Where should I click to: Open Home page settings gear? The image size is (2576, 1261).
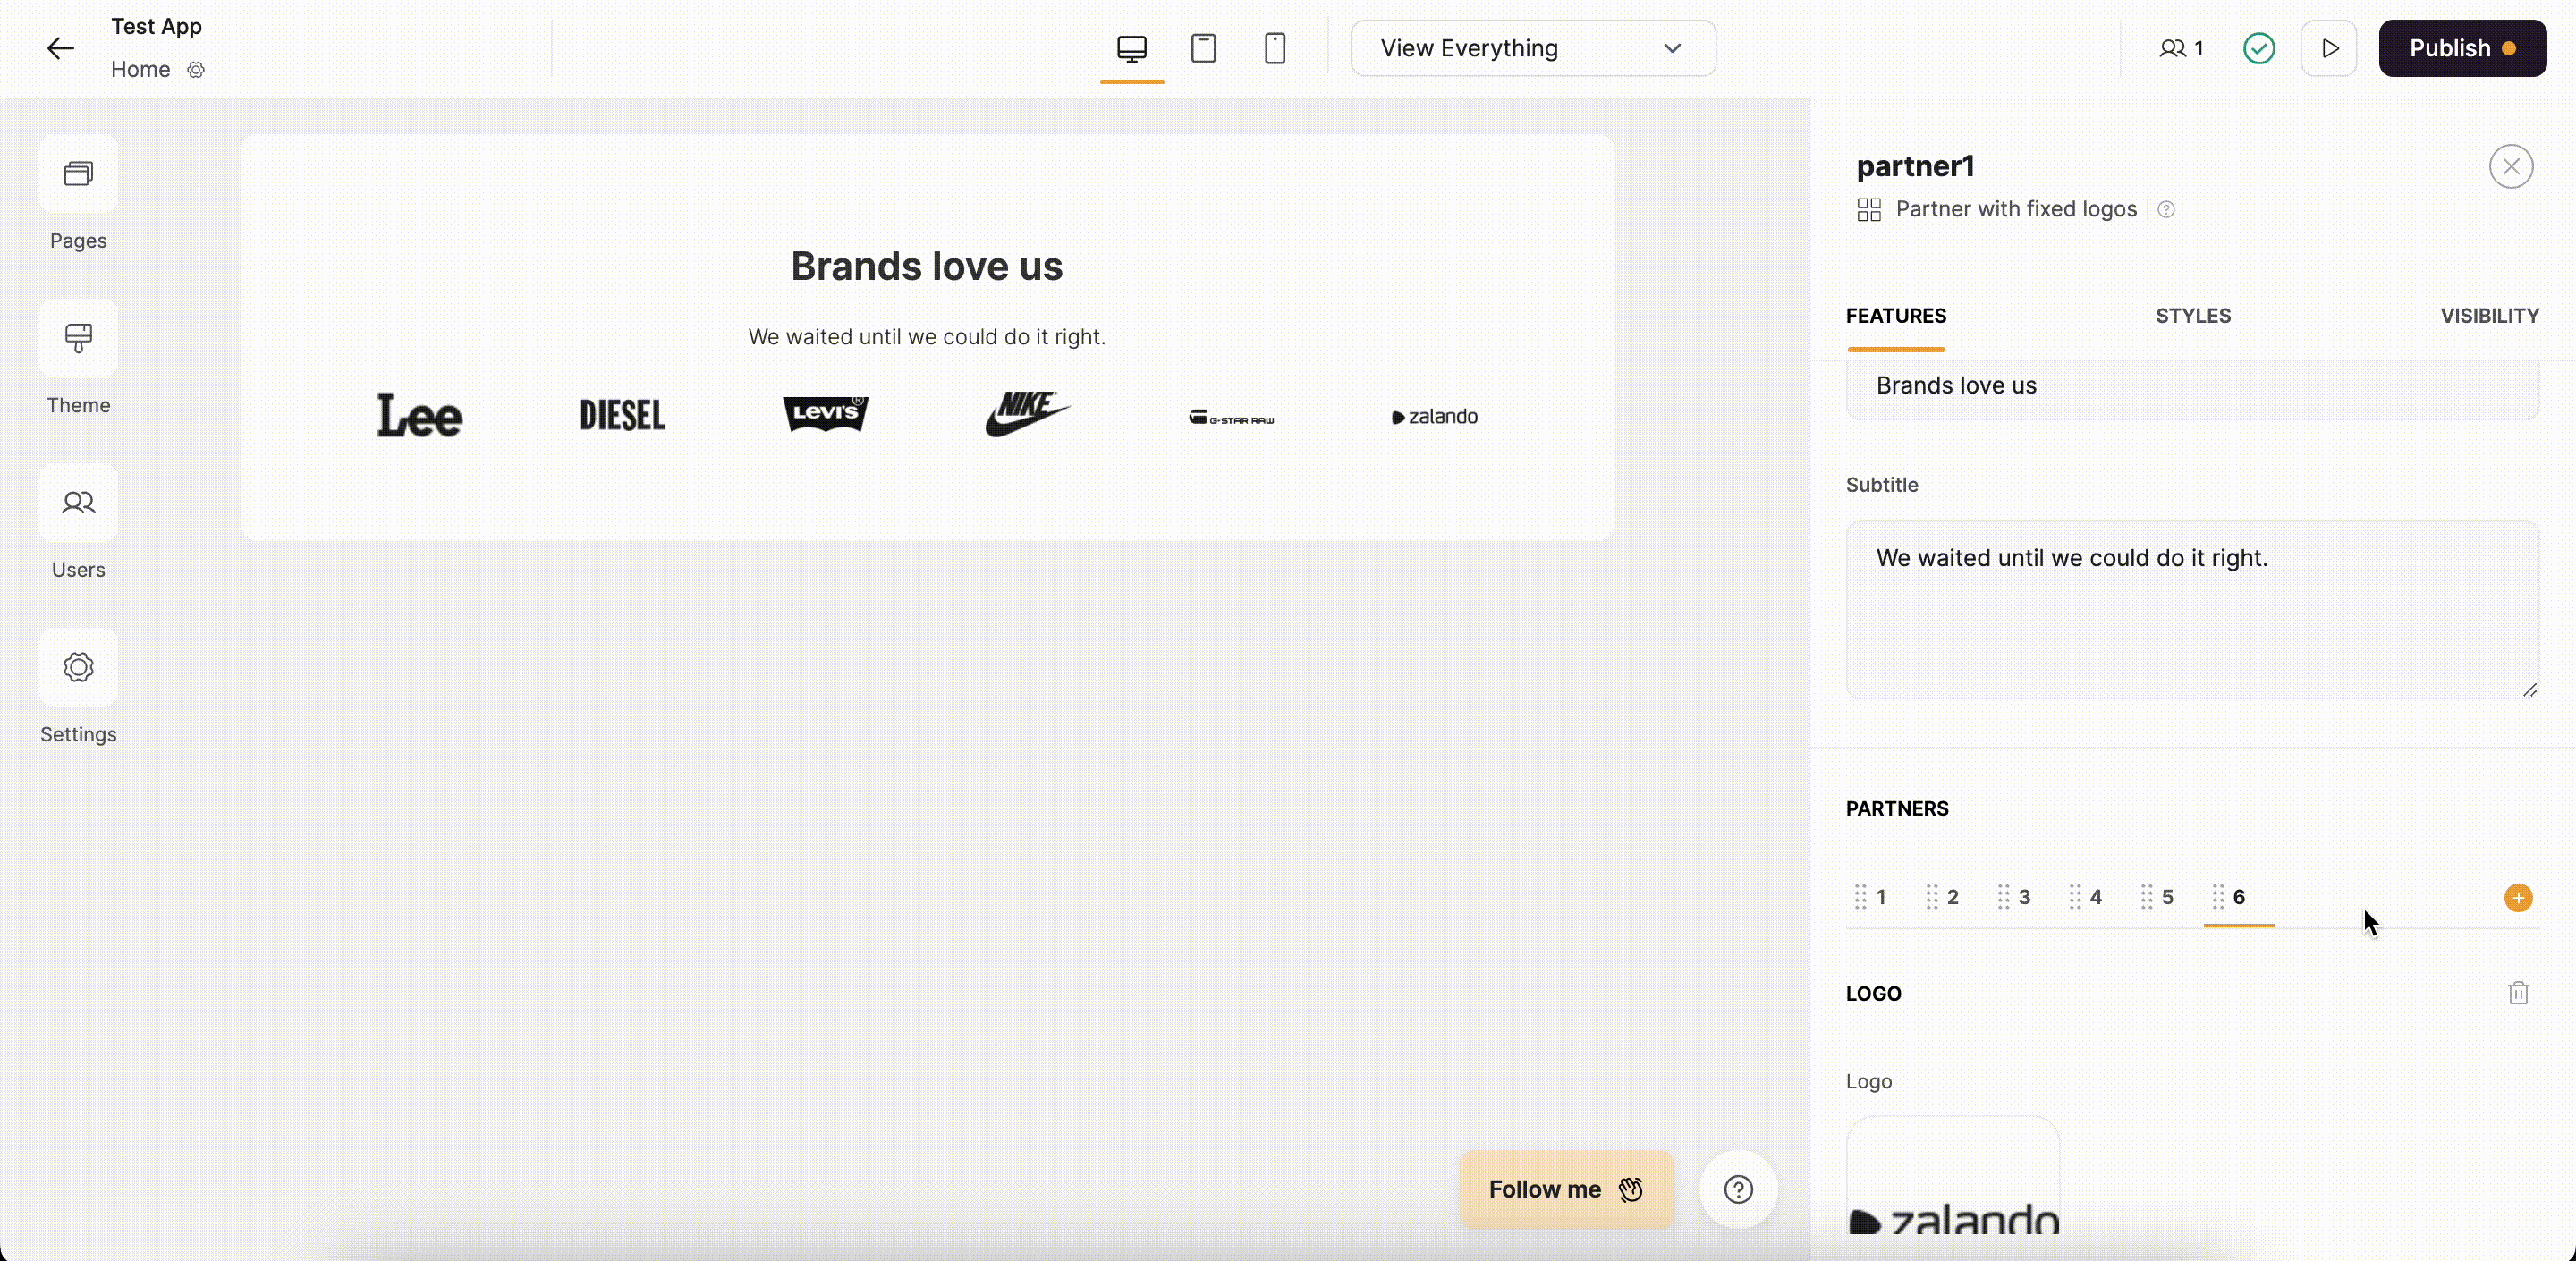196,70
